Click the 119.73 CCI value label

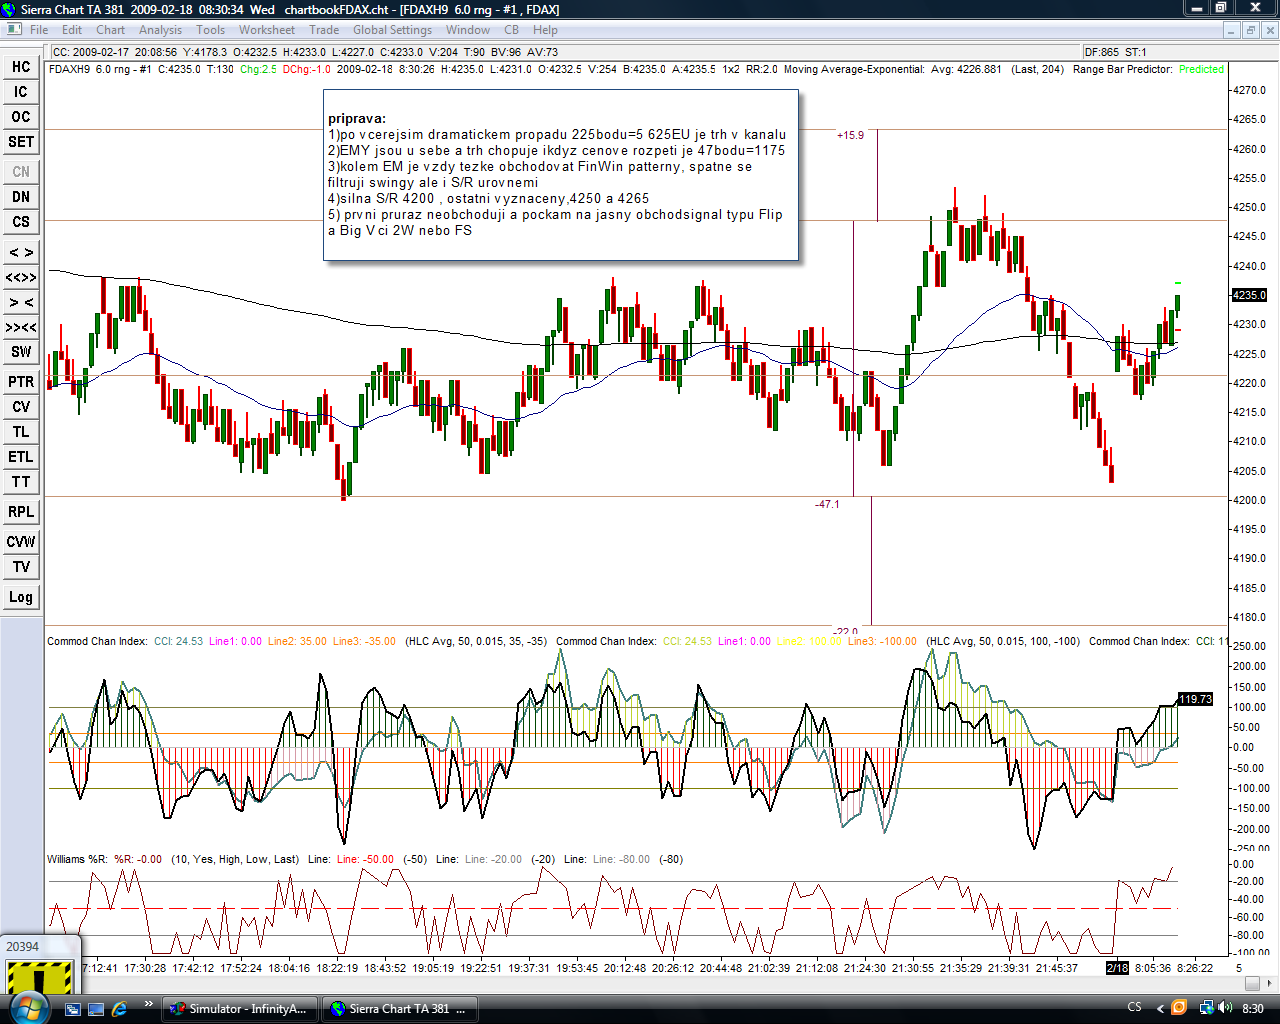(1195, 699)
